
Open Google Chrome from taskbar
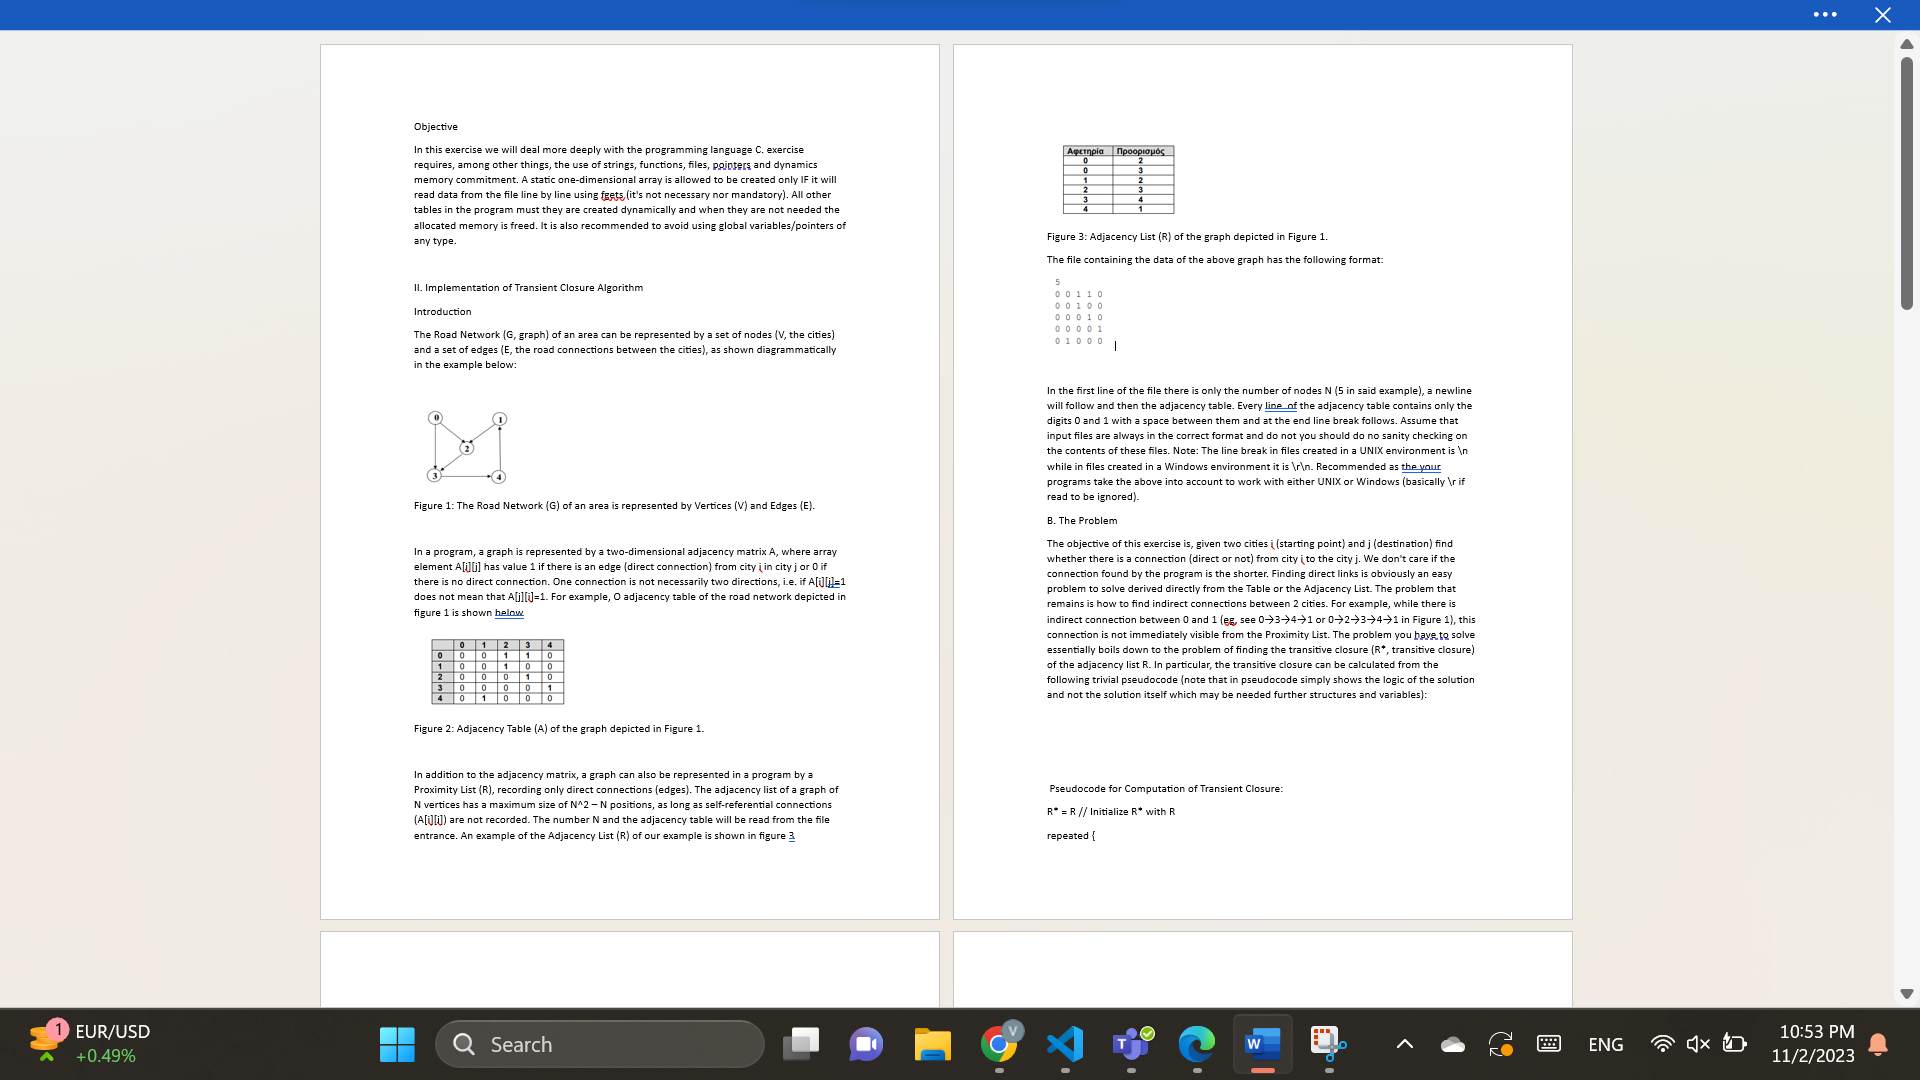click(999, 1044)
